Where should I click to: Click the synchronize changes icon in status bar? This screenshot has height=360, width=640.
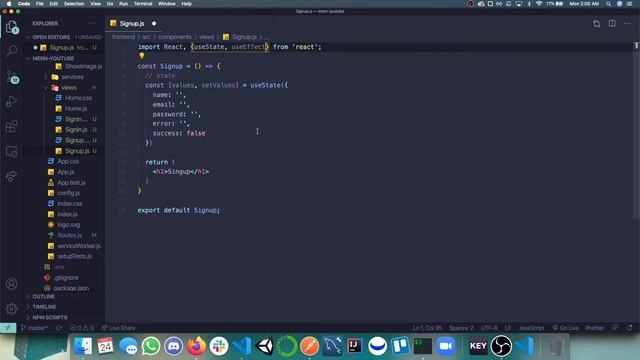pyautogui.click(x=59, y=328)
